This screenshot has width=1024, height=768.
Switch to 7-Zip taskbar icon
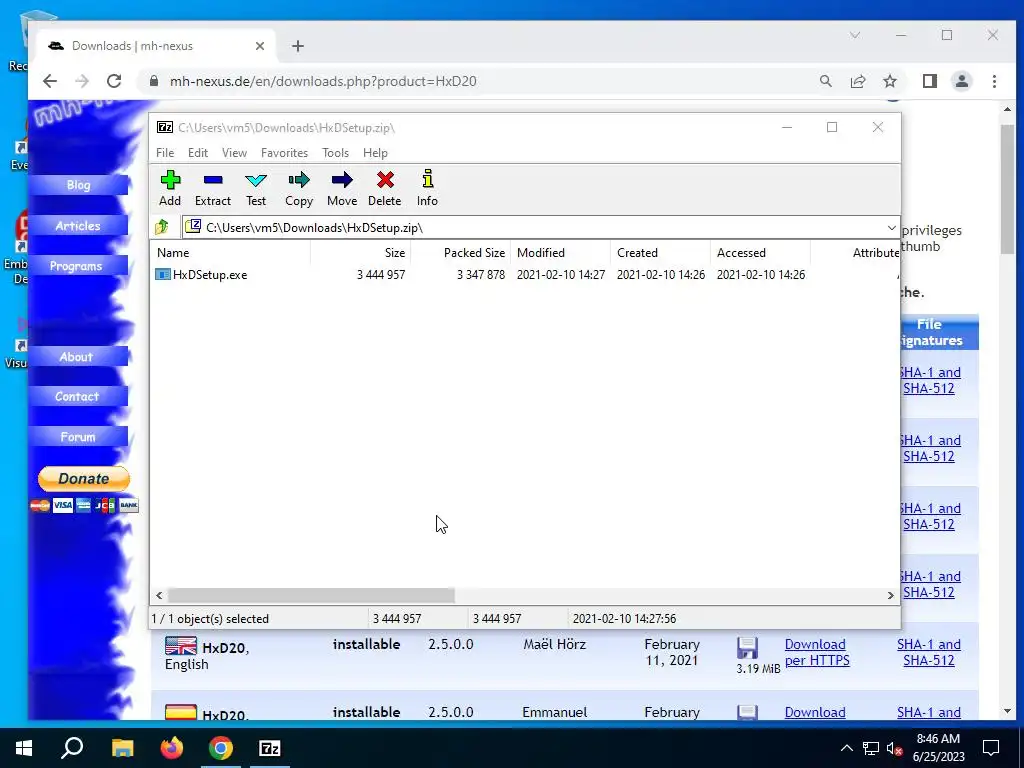point(270,748)
